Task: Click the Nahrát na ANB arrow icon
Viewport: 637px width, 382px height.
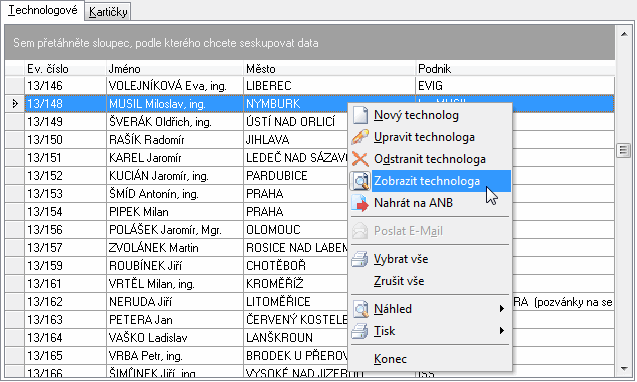Action: coord(360,203)
